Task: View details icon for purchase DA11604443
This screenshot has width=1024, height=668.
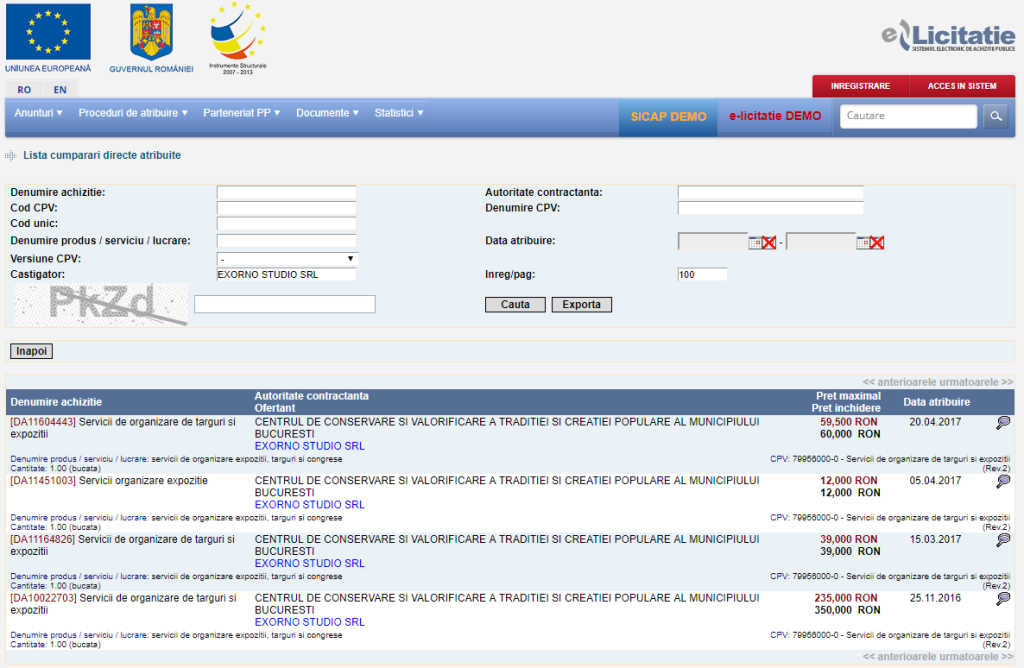Action: (x=1003, y=423)
